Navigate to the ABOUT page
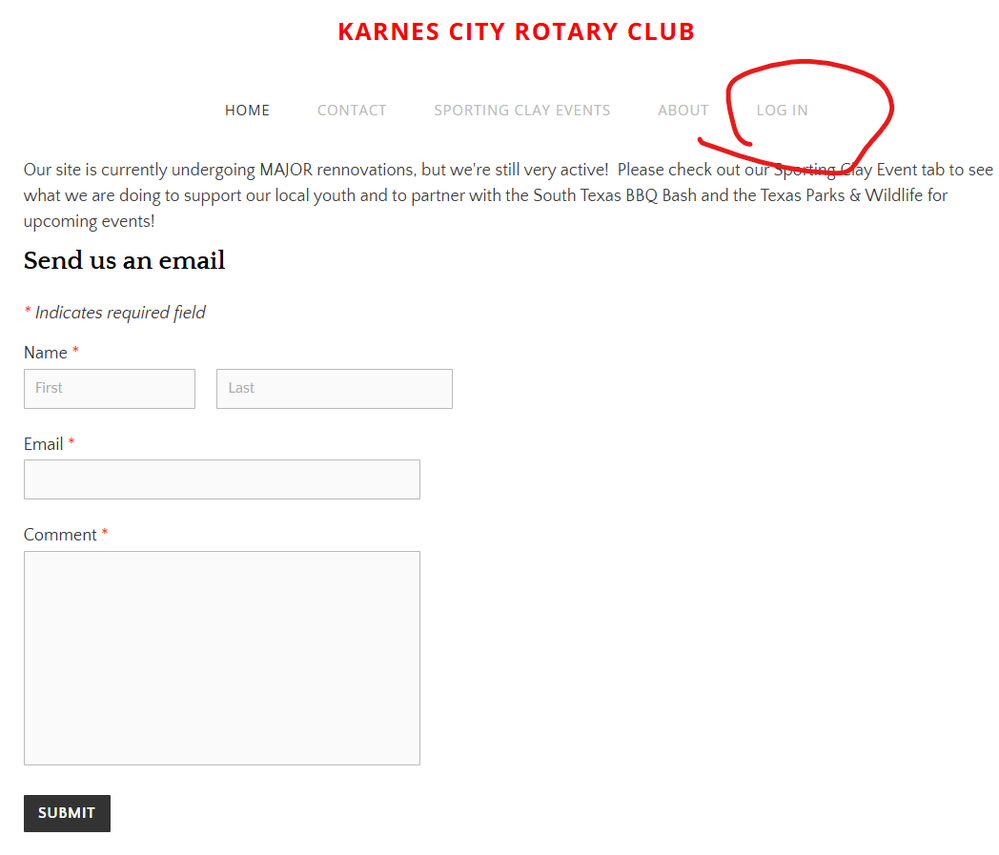Viewport: 999px width, 855px height. 683,110
